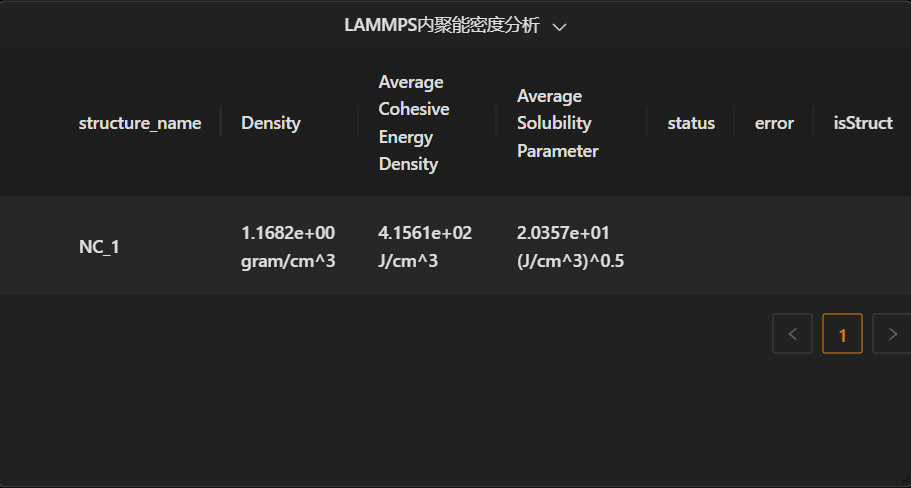Viewport: 911px width, 488px height.
Task: Click the 4.1561e+02 J/cm^3 cell
Action: [426, 246]
